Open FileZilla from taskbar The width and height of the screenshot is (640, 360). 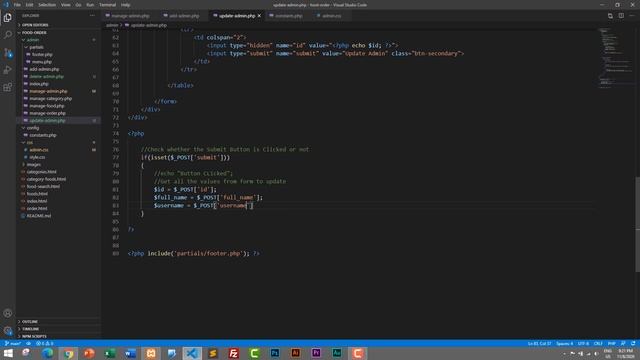(x=233, y=353)
